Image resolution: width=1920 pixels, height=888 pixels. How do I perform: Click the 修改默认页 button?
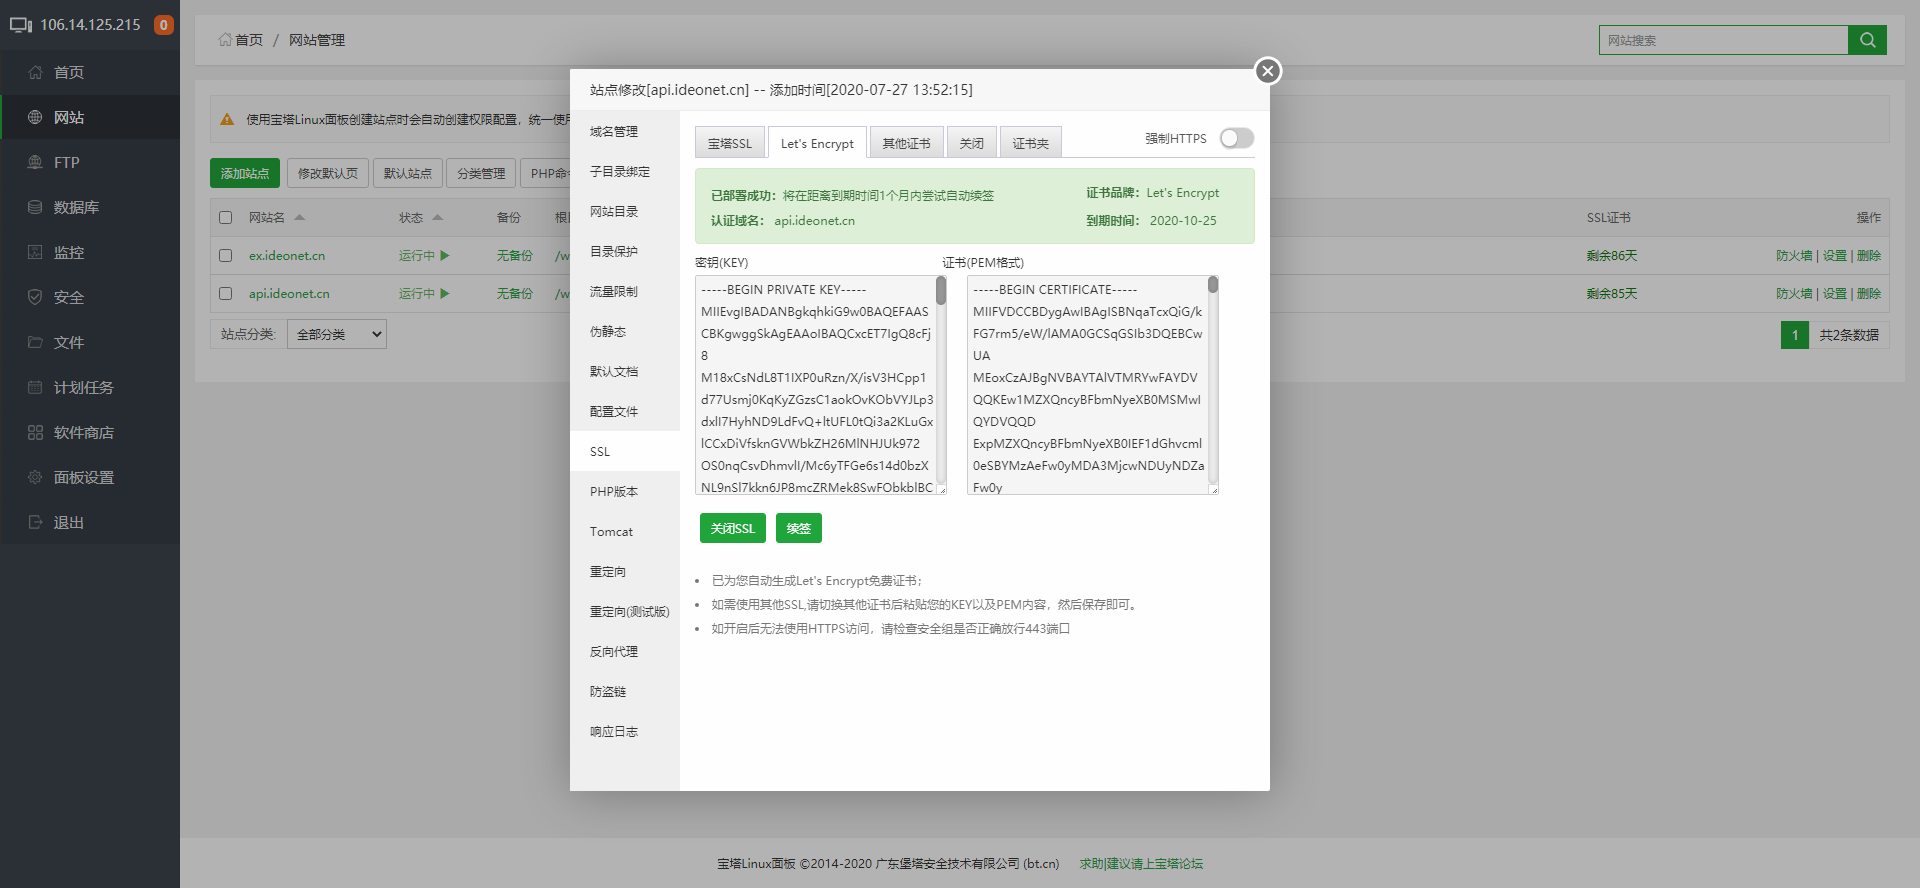tap(328, 173)
